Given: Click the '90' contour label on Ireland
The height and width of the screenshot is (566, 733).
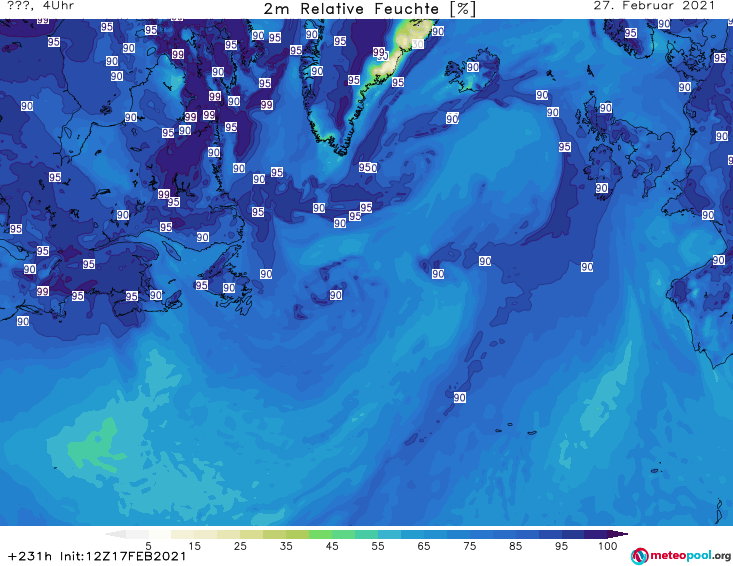Looking at the screenshot, I should click(x=602, y=188).
